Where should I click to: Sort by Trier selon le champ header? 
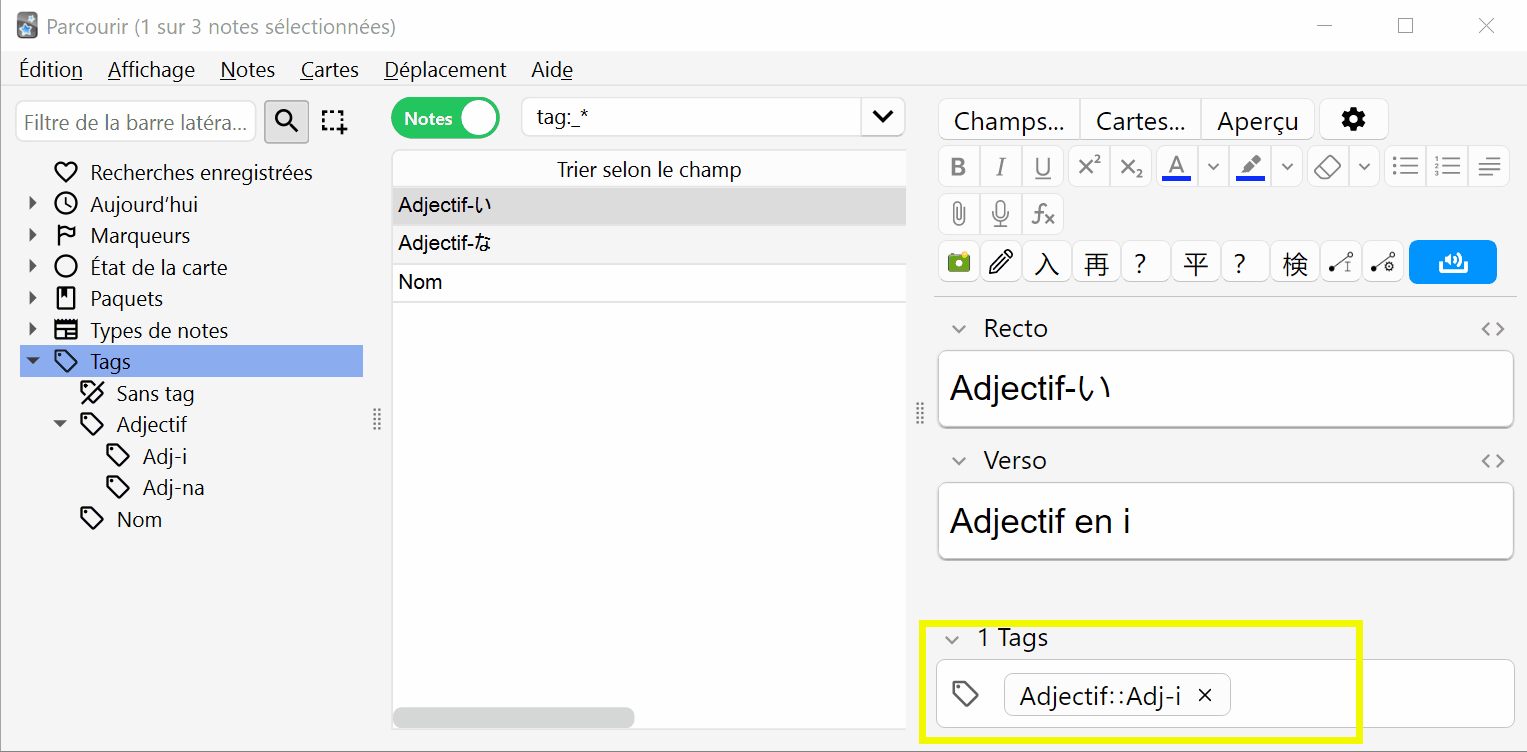click(649, 169)
